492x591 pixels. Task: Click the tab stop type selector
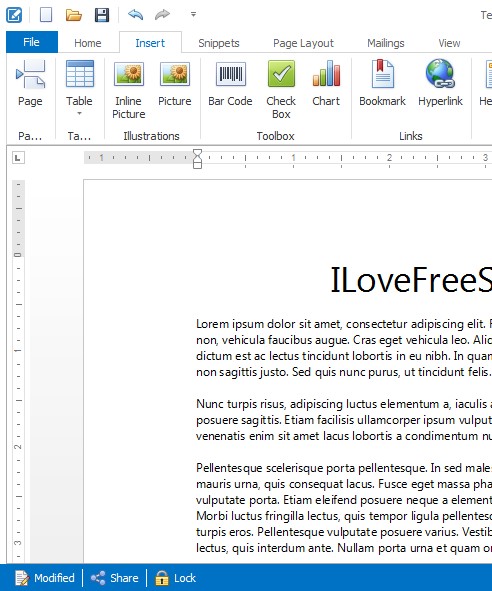click(18, 158)
